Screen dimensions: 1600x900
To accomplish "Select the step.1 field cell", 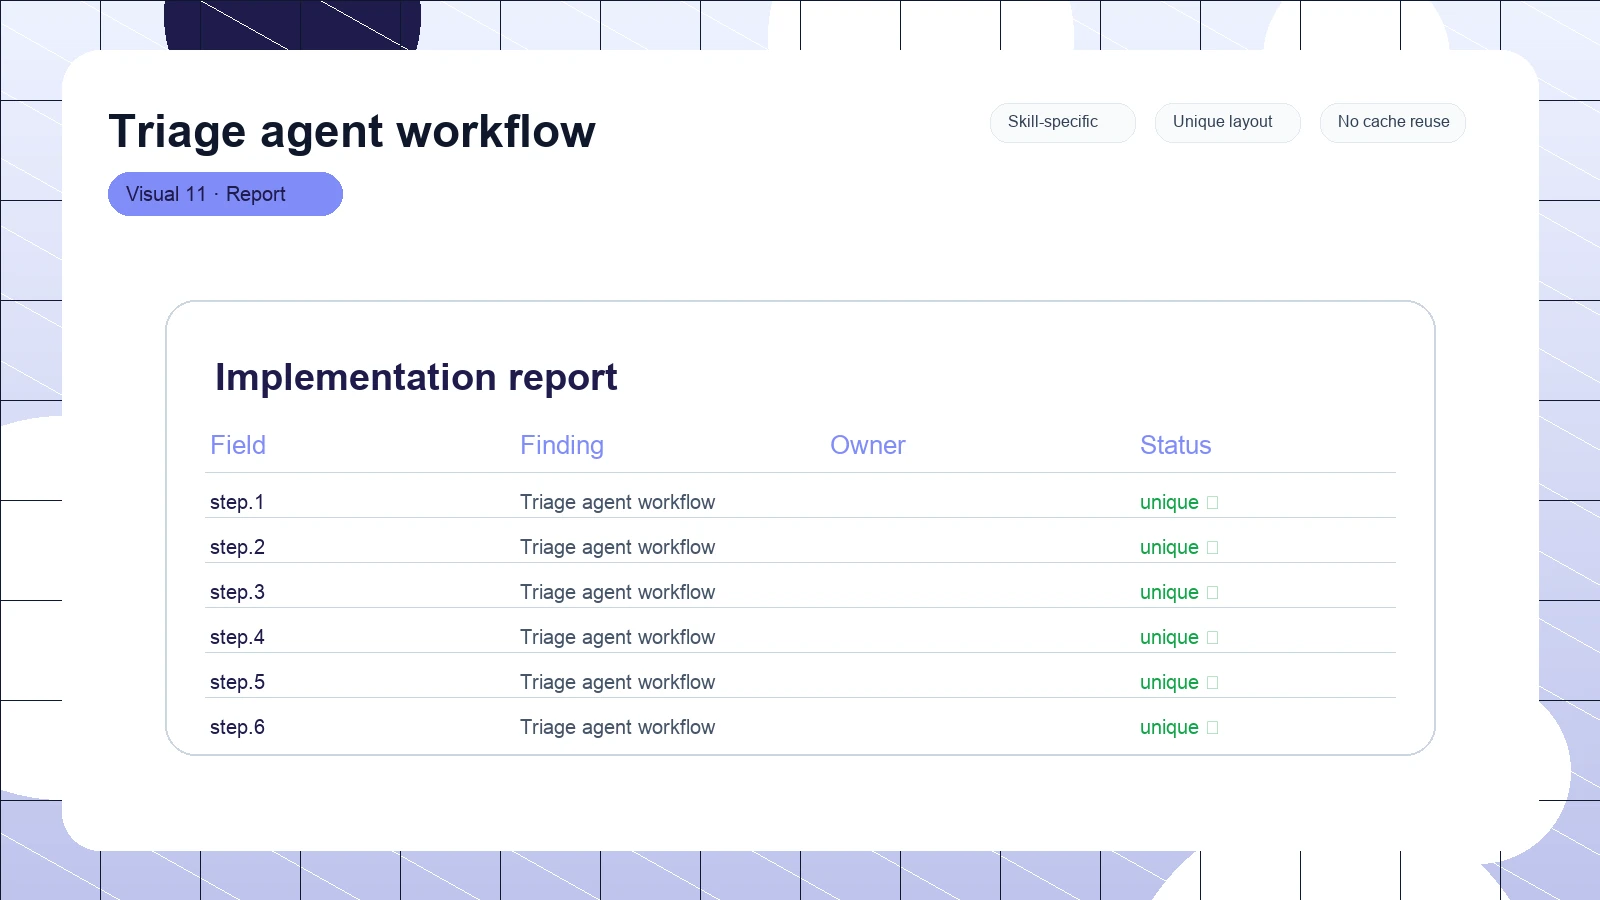I will pyautogui.click(x=237, y=502).
